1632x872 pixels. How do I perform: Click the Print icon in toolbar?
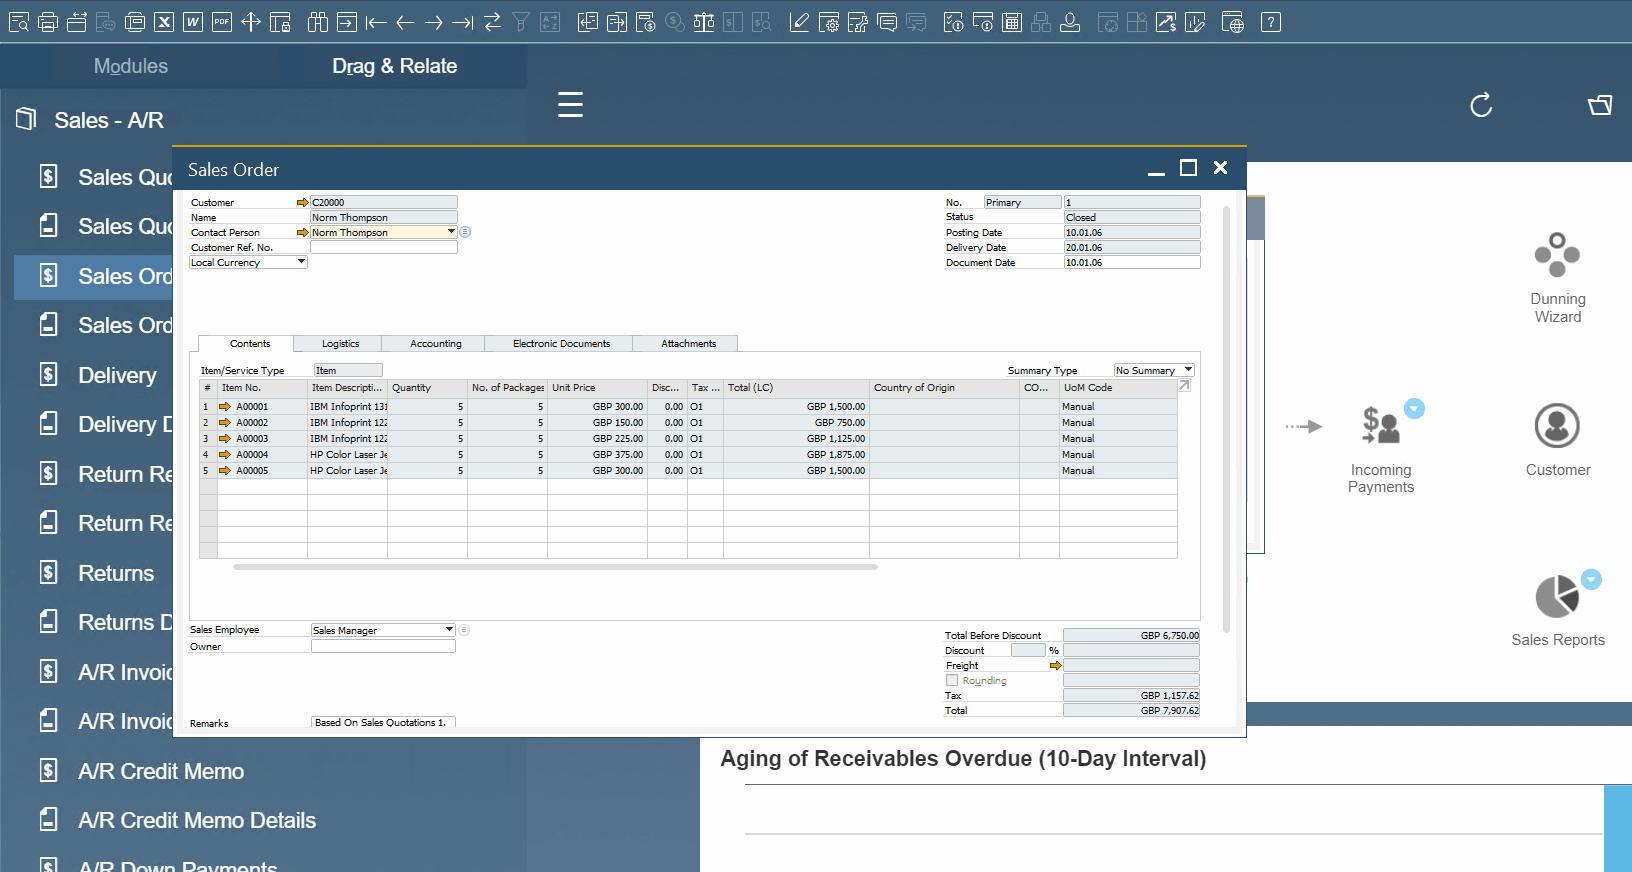click(47, 22)
